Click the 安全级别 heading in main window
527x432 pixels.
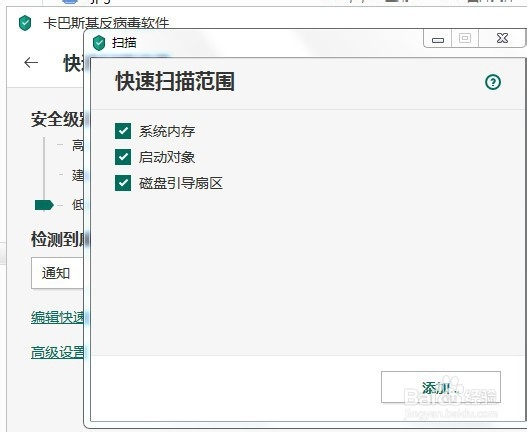click(x=57, y=119)
